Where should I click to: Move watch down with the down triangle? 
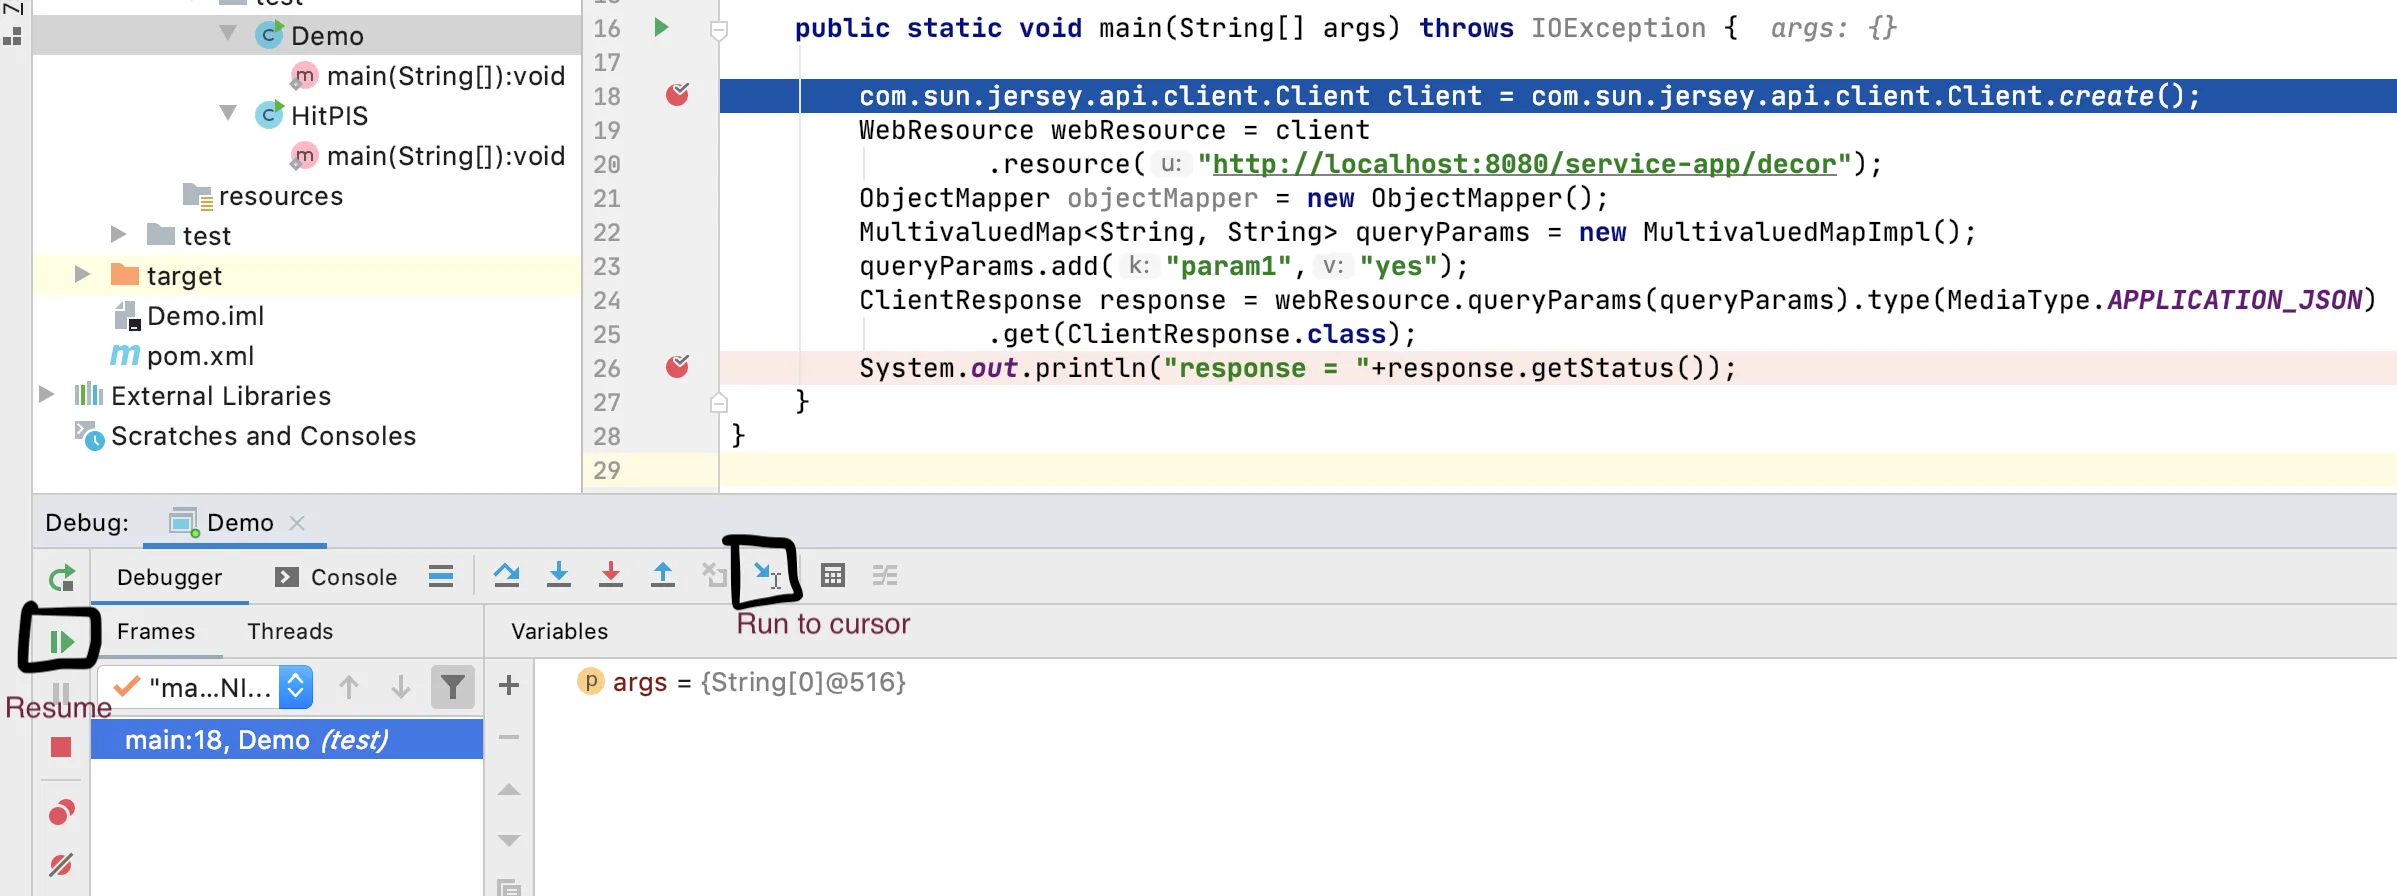[509, 840]
